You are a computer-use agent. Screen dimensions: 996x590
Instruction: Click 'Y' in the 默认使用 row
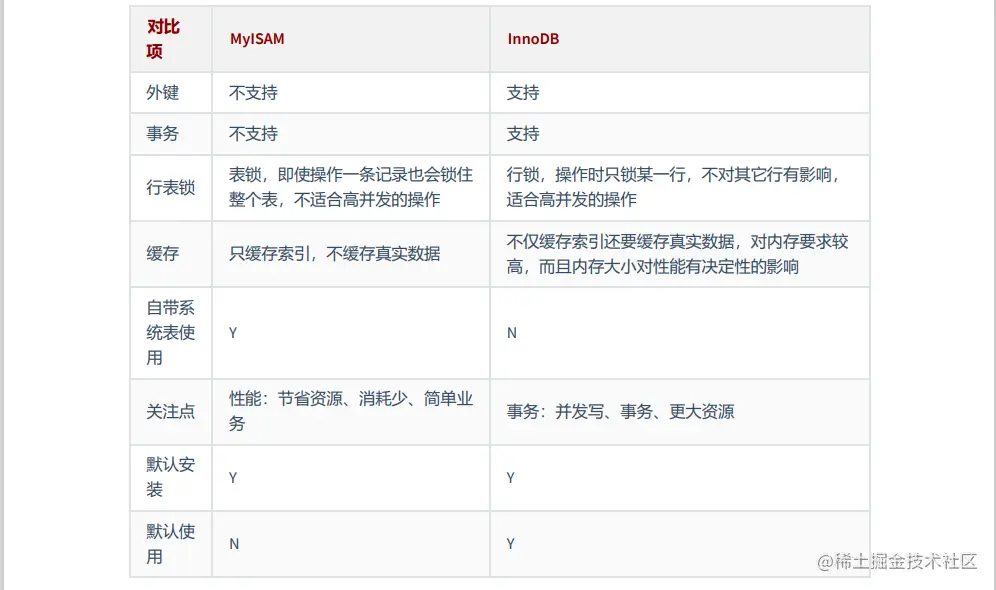pyautogui.click(x=511, y=544)
